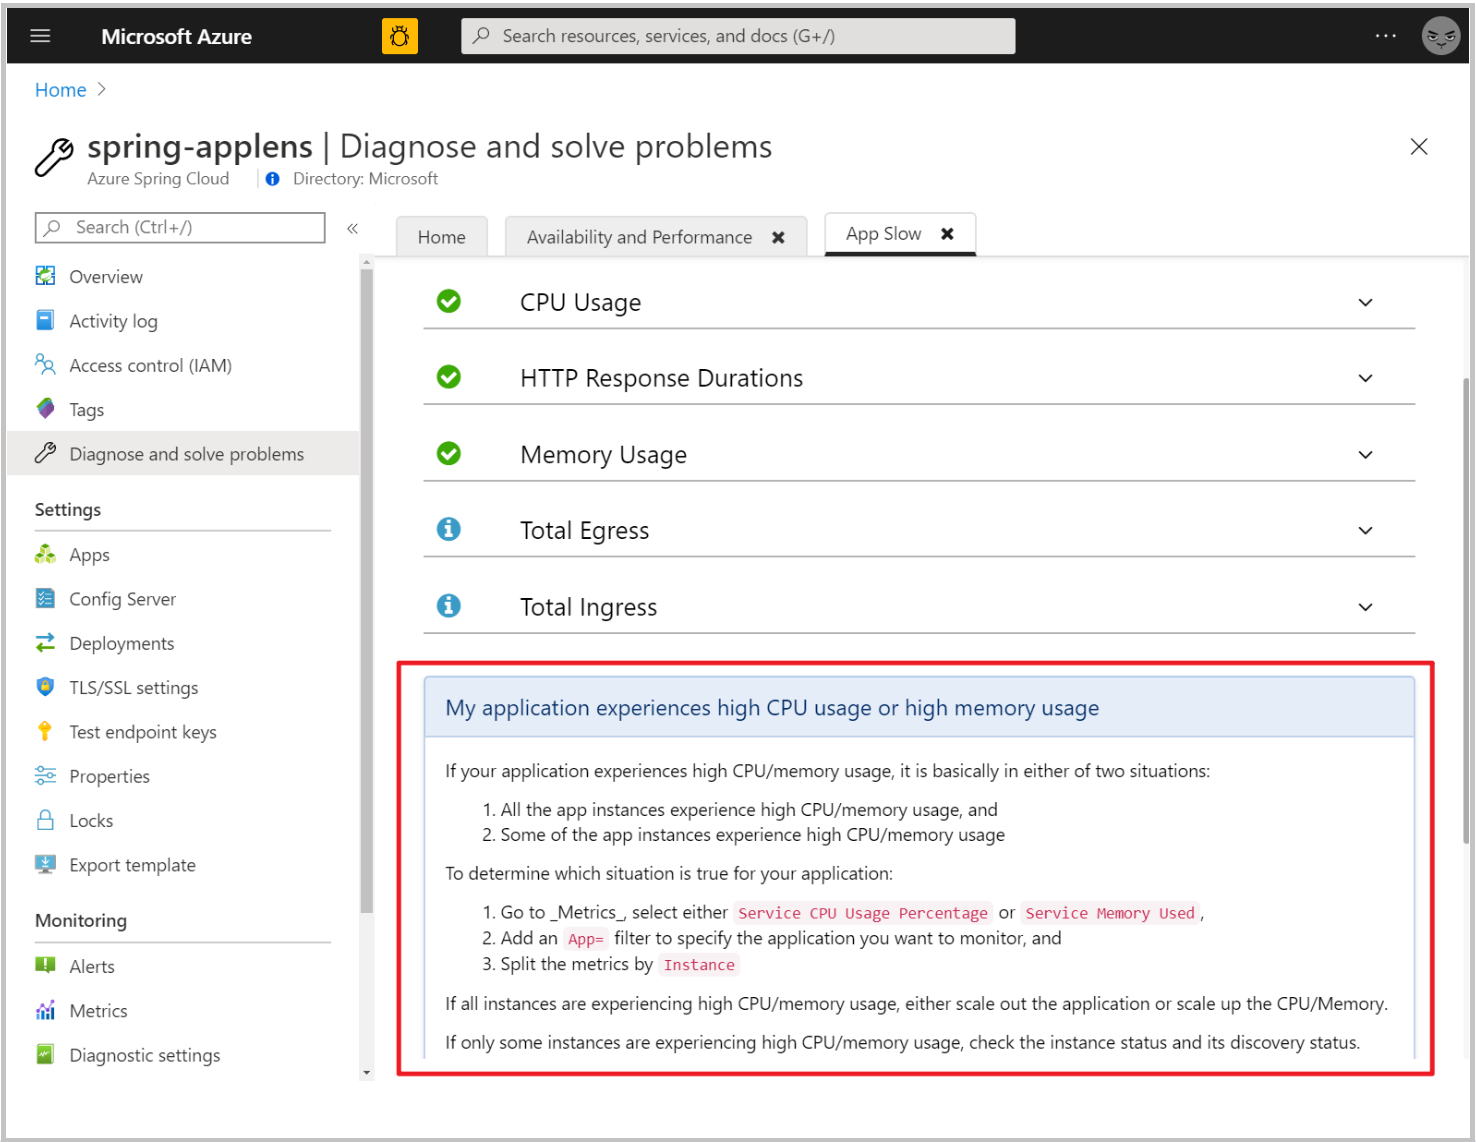
Task: Click the Metrics chart icon
Action: (x=45, y=1010)
